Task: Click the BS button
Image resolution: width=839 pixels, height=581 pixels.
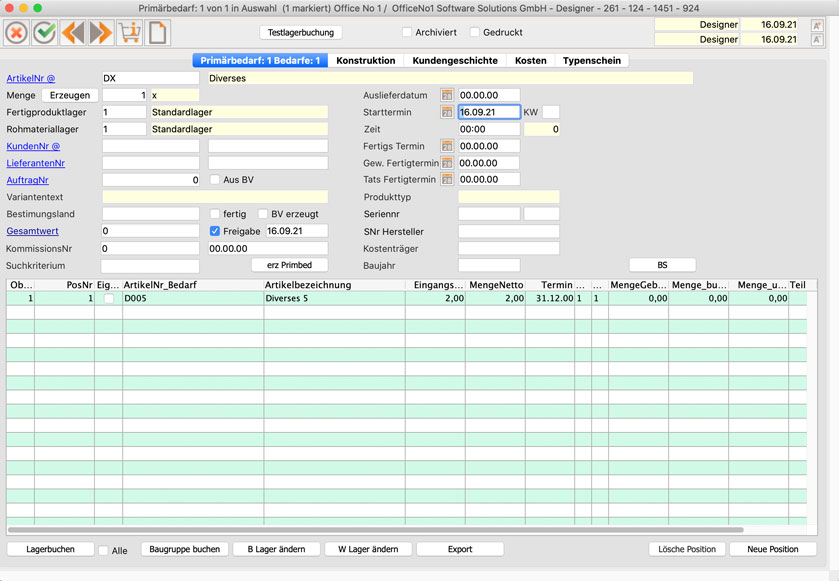Action: click(662, 265)
